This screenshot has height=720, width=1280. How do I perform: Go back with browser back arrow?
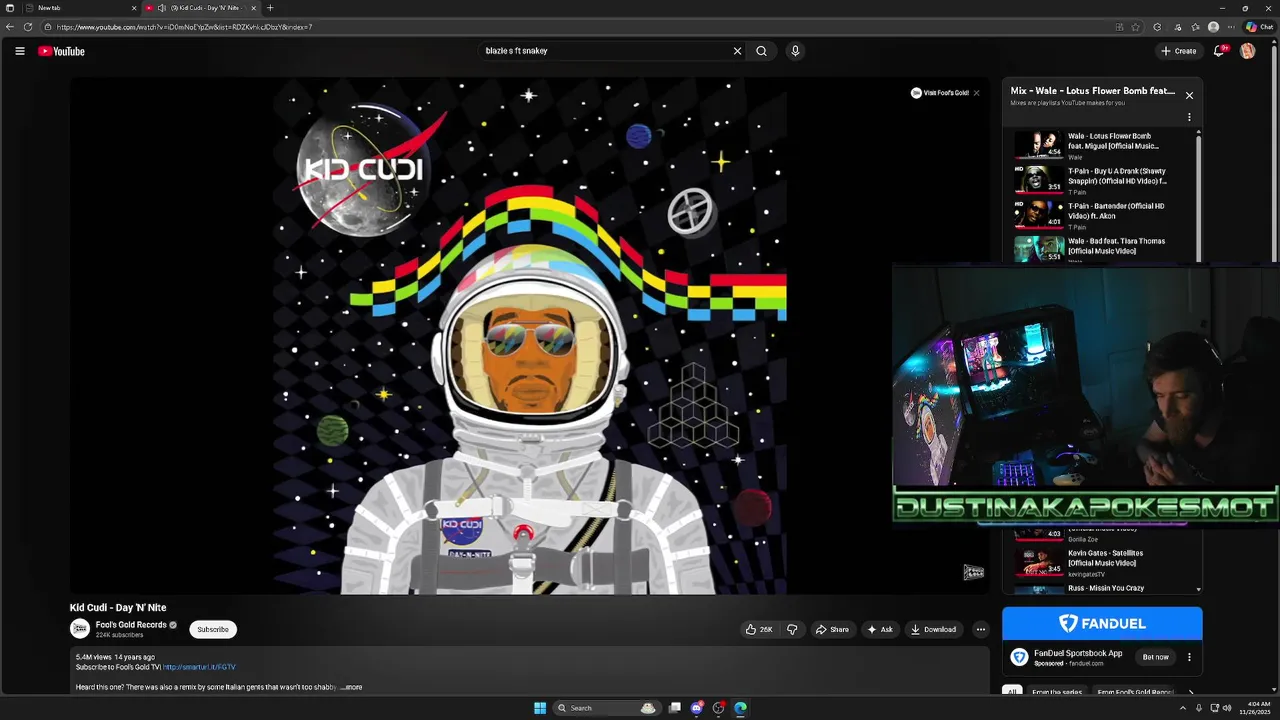click(10, 27)
